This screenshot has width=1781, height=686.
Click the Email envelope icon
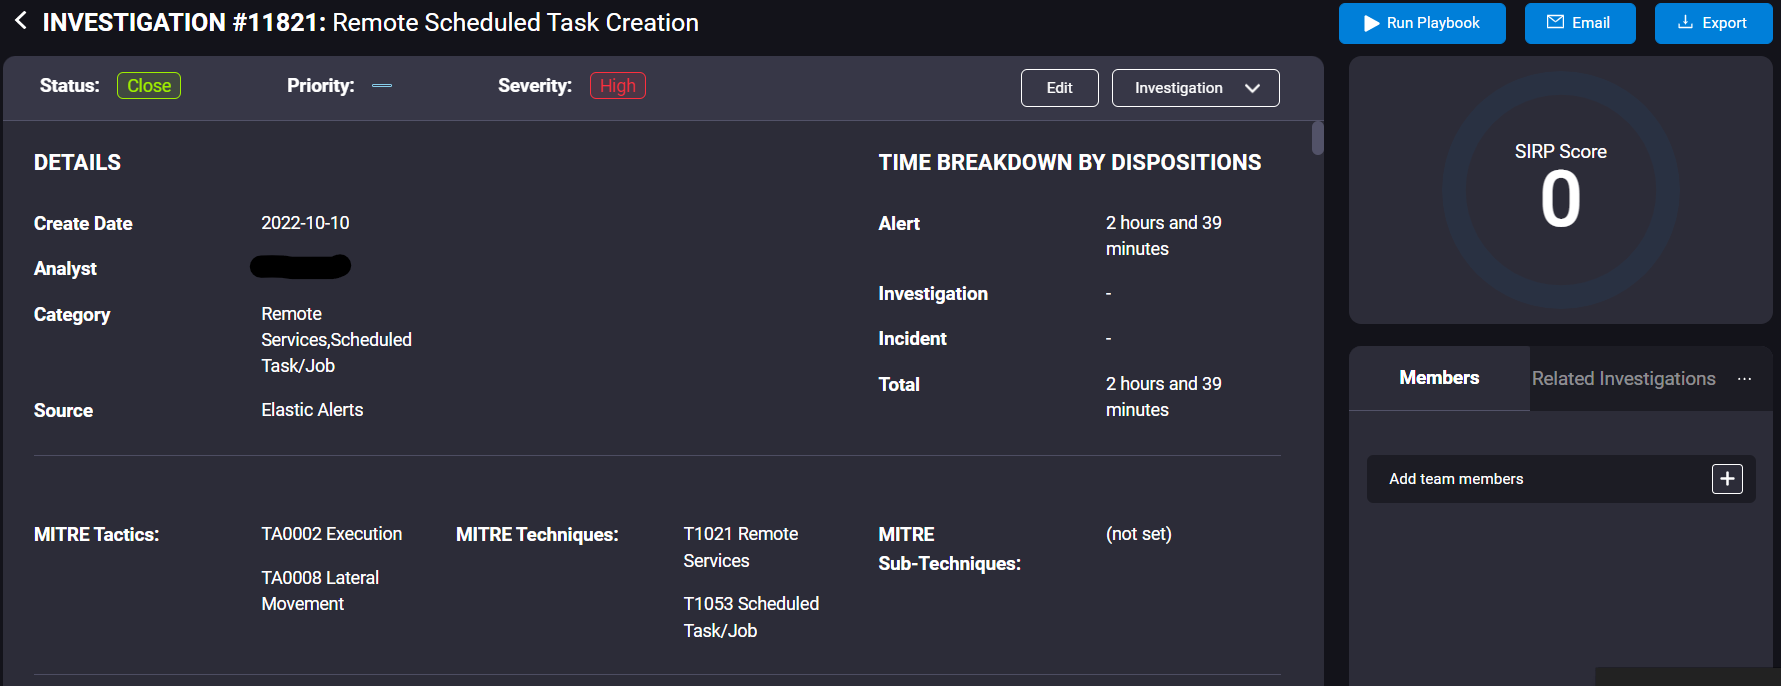click(1555, 22)
